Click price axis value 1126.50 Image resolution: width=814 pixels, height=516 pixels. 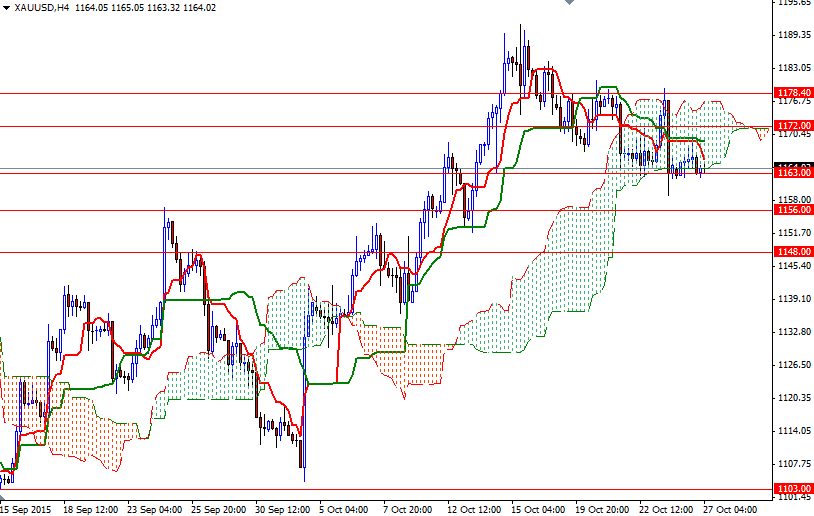click(x=794, y=365)
